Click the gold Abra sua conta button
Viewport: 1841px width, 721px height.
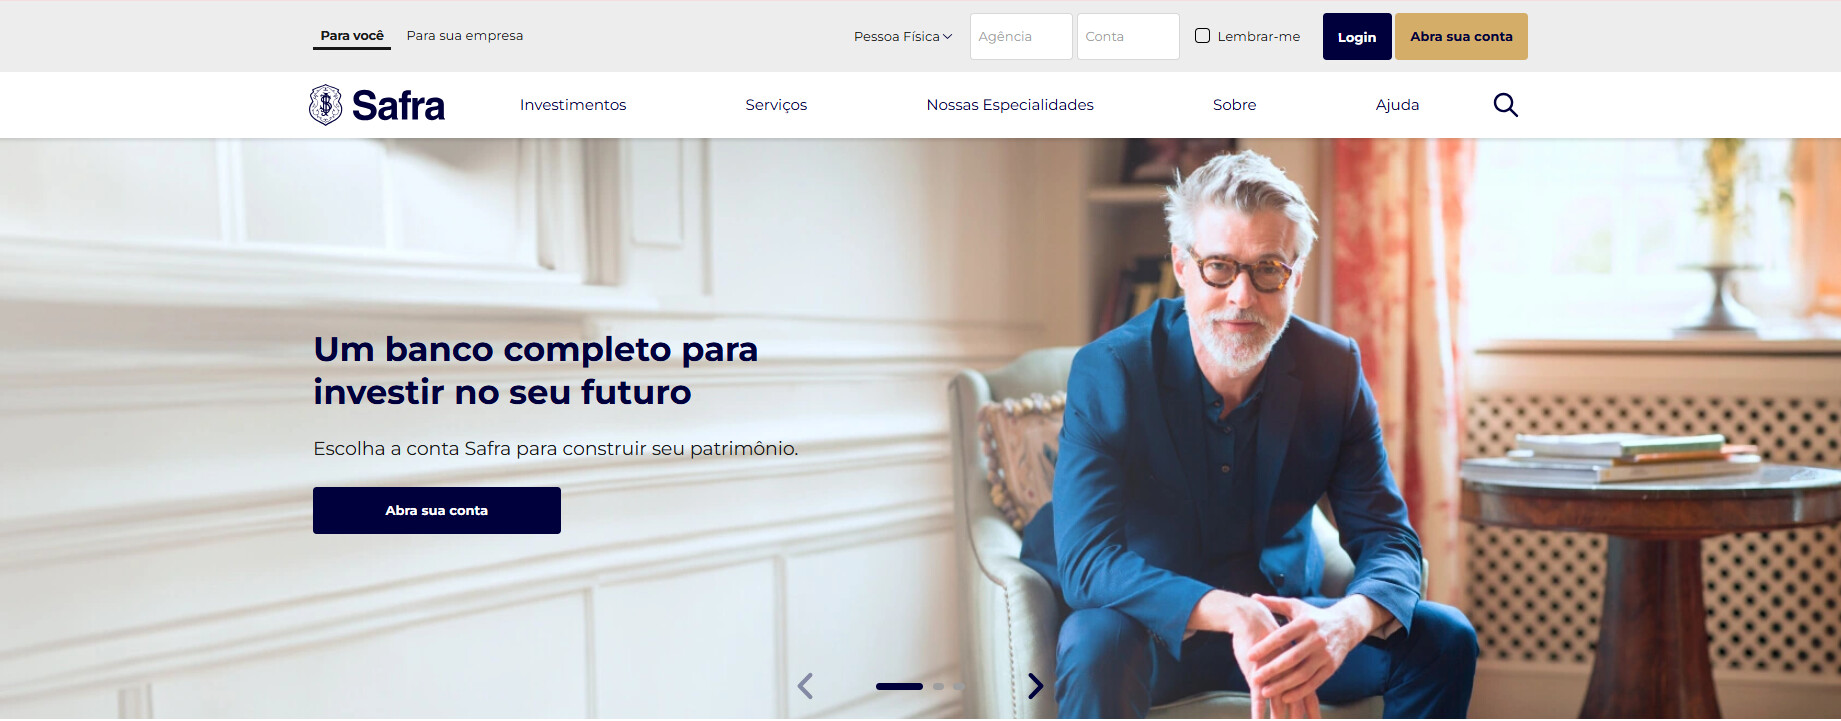point(1461,37)
